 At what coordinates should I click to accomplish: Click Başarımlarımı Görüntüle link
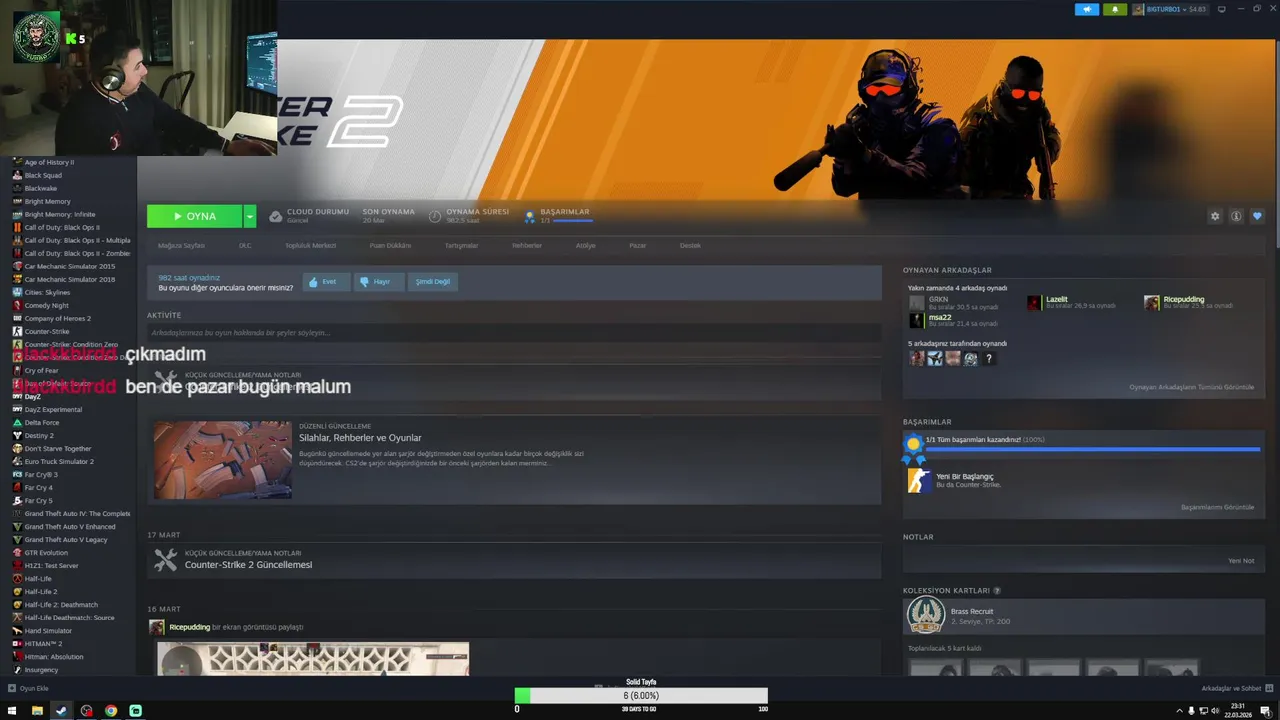pyautogui.click(x=1217, y=507)
